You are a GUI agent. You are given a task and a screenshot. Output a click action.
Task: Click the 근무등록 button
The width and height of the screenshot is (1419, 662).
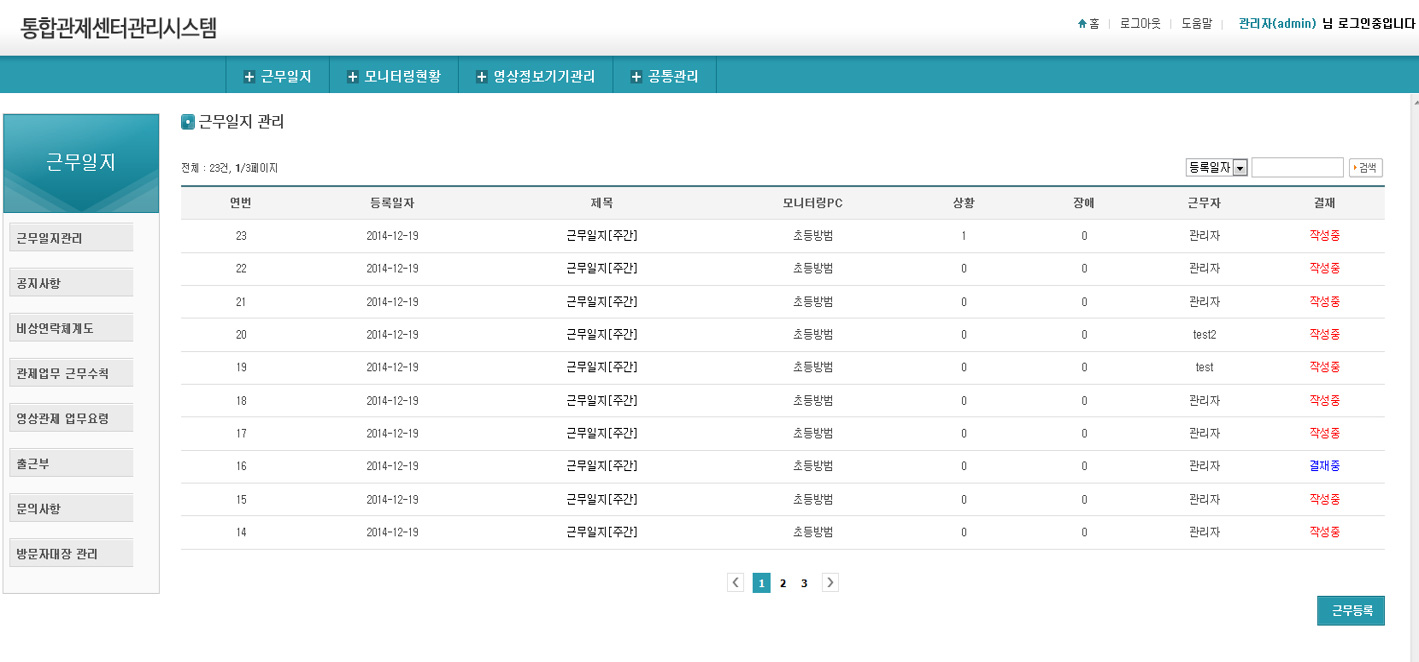click(1351, 610)
